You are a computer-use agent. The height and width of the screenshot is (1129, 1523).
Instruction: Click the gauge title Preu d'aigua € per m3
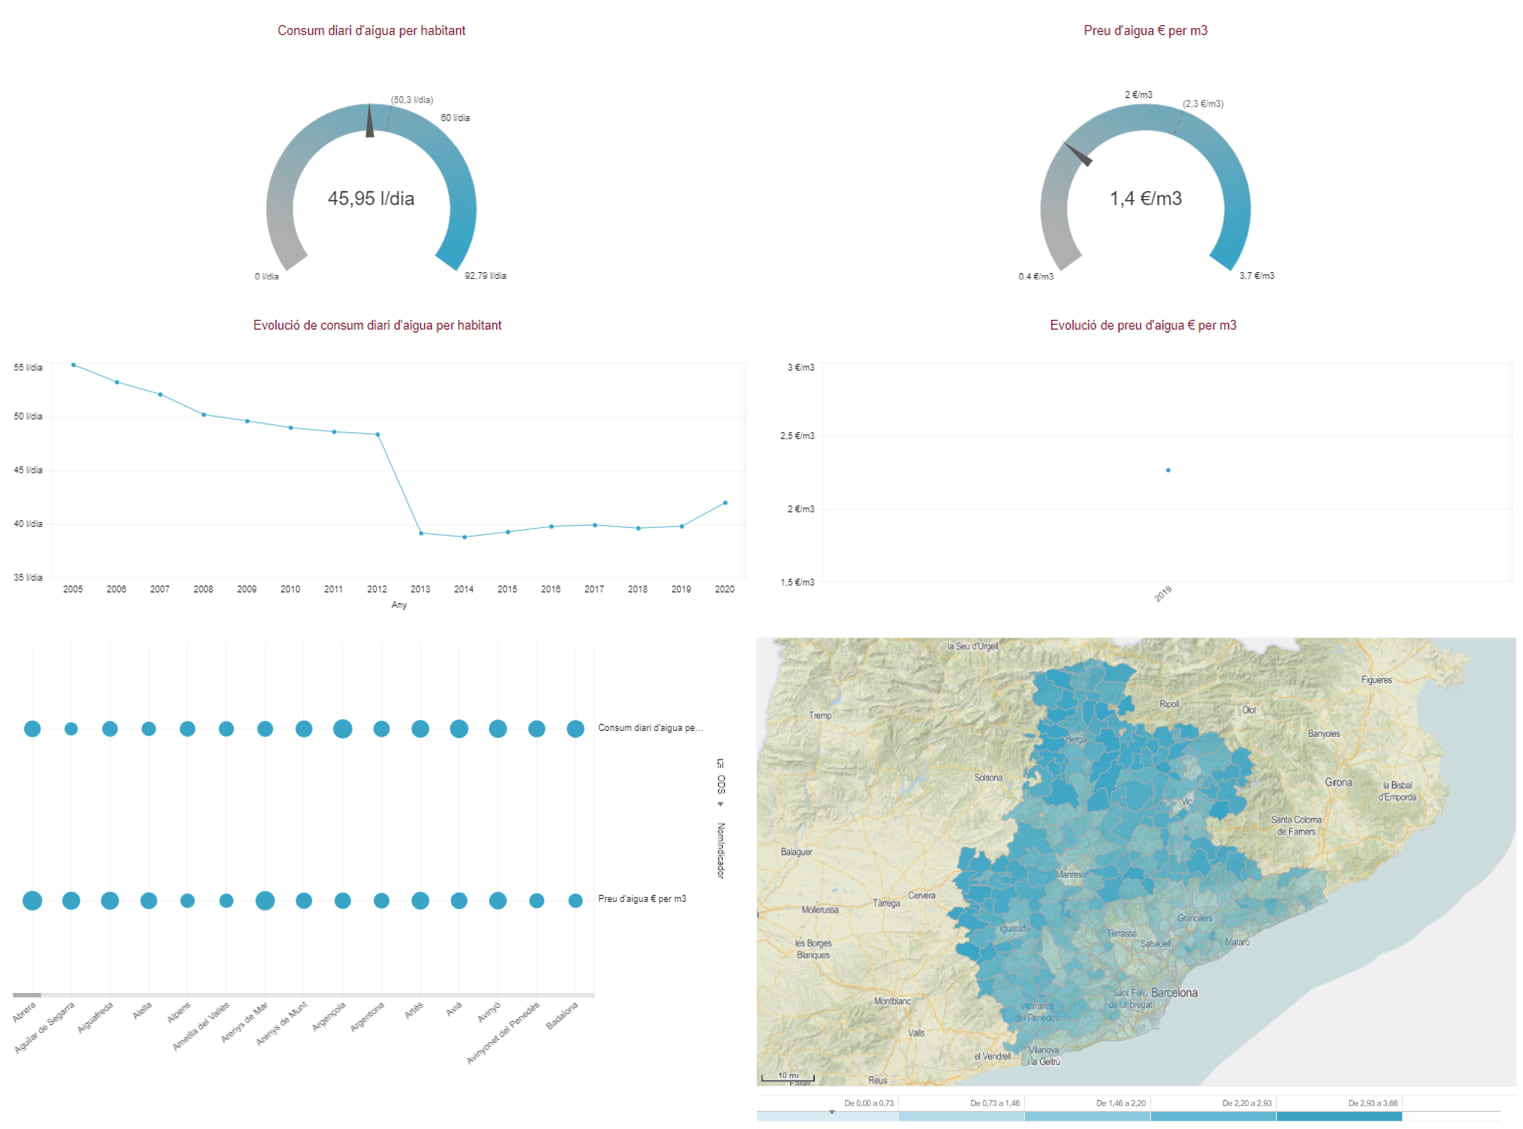(1146, 31)
